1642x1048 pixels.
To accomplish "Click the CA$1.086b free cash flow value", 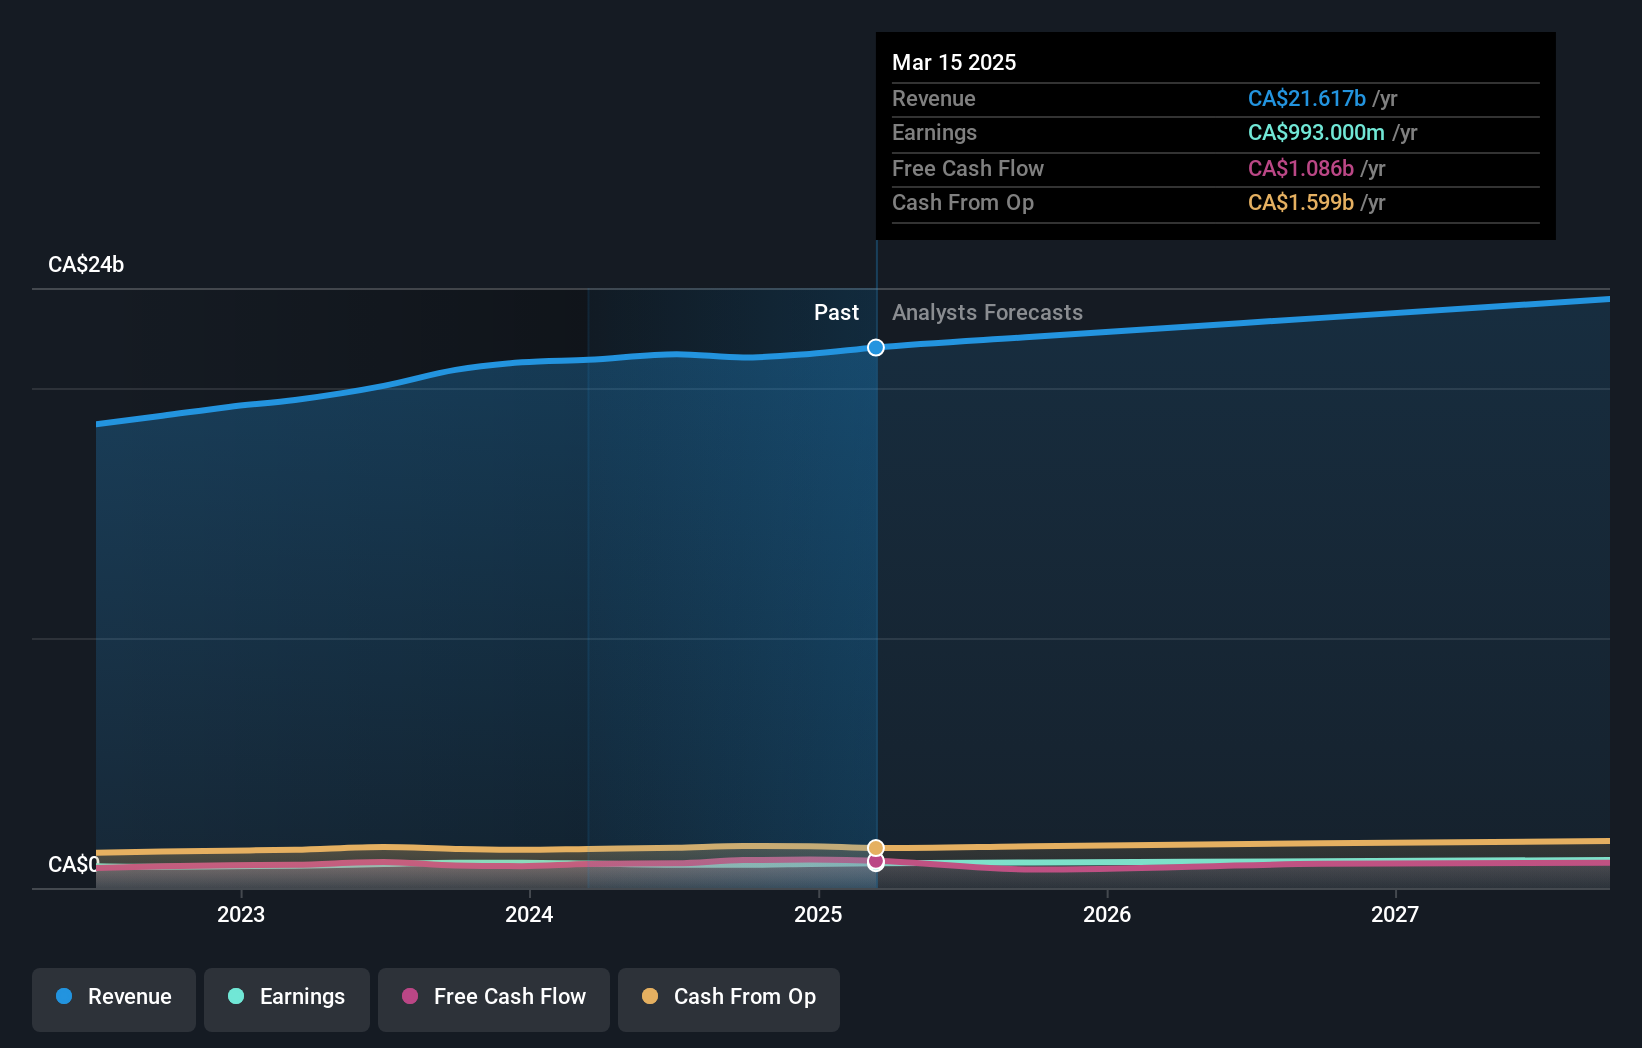I will click(x=1301, y=168).
